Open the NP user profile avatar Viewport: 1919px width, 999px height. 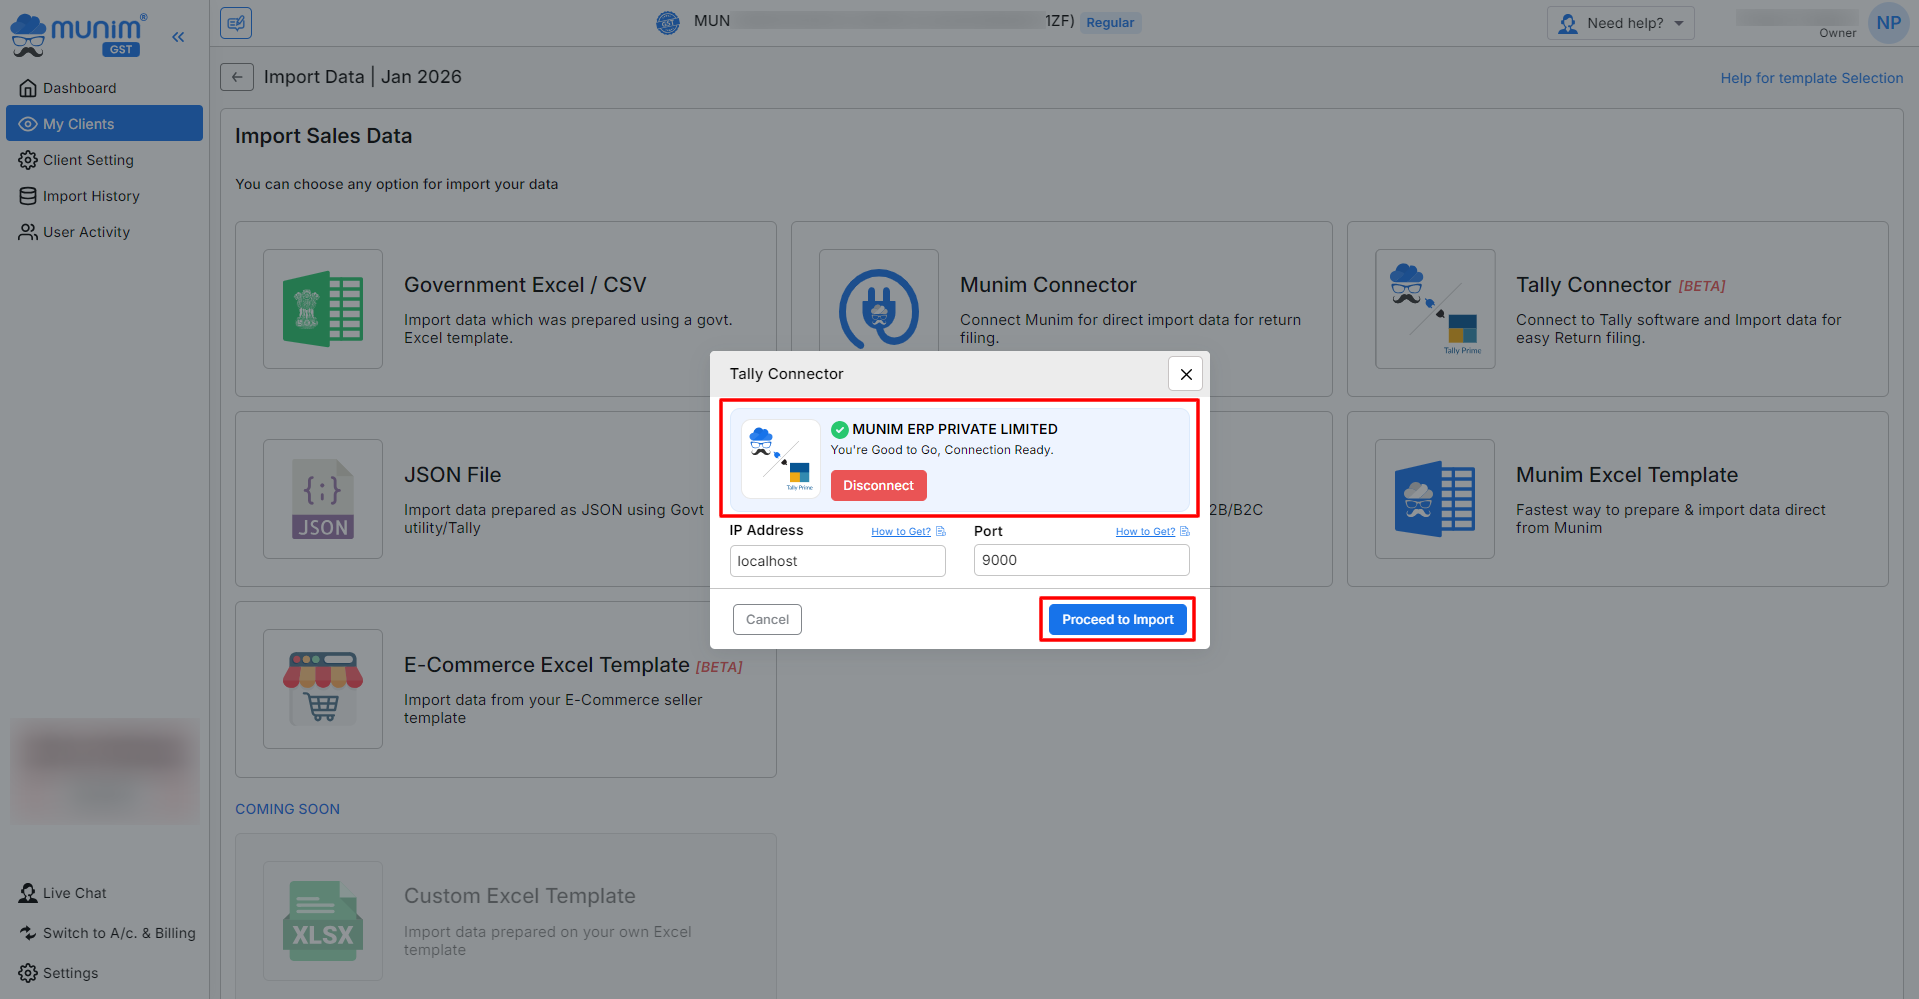point(1888,23)
